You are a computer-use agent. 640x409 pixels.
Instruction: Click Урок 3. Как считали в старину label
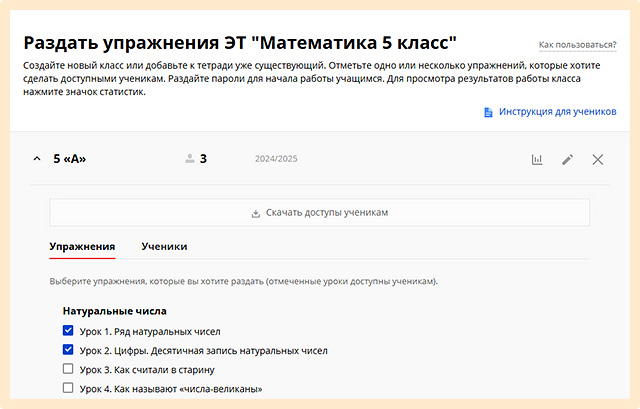tap(147, 370)
